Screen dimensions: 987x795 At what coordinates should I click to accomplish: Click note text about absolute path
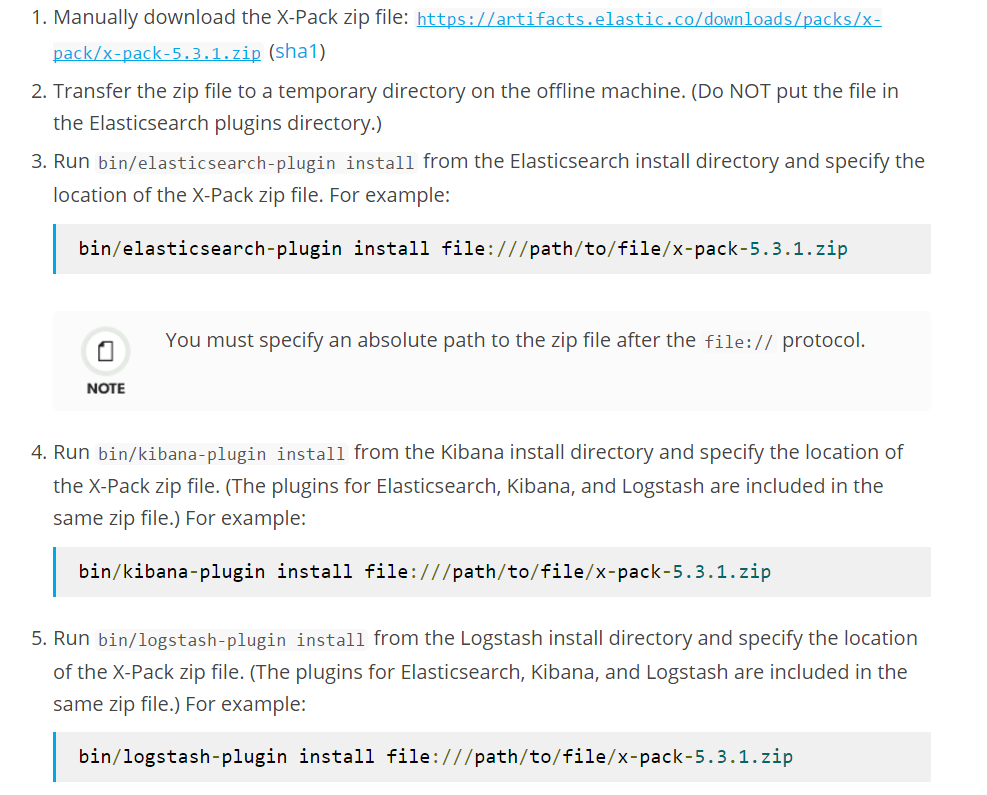[x=515, y=341]
